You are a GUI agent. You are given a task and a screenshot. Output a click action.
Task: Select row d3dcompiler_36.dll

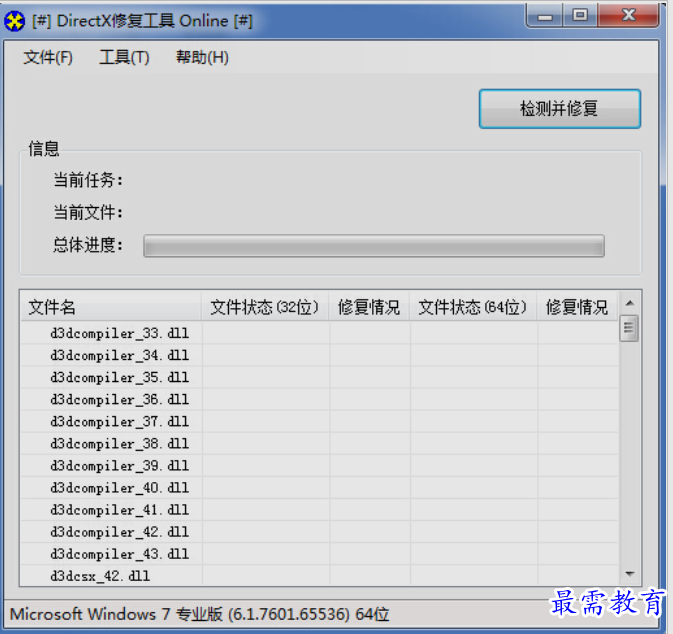click(320, 400)
